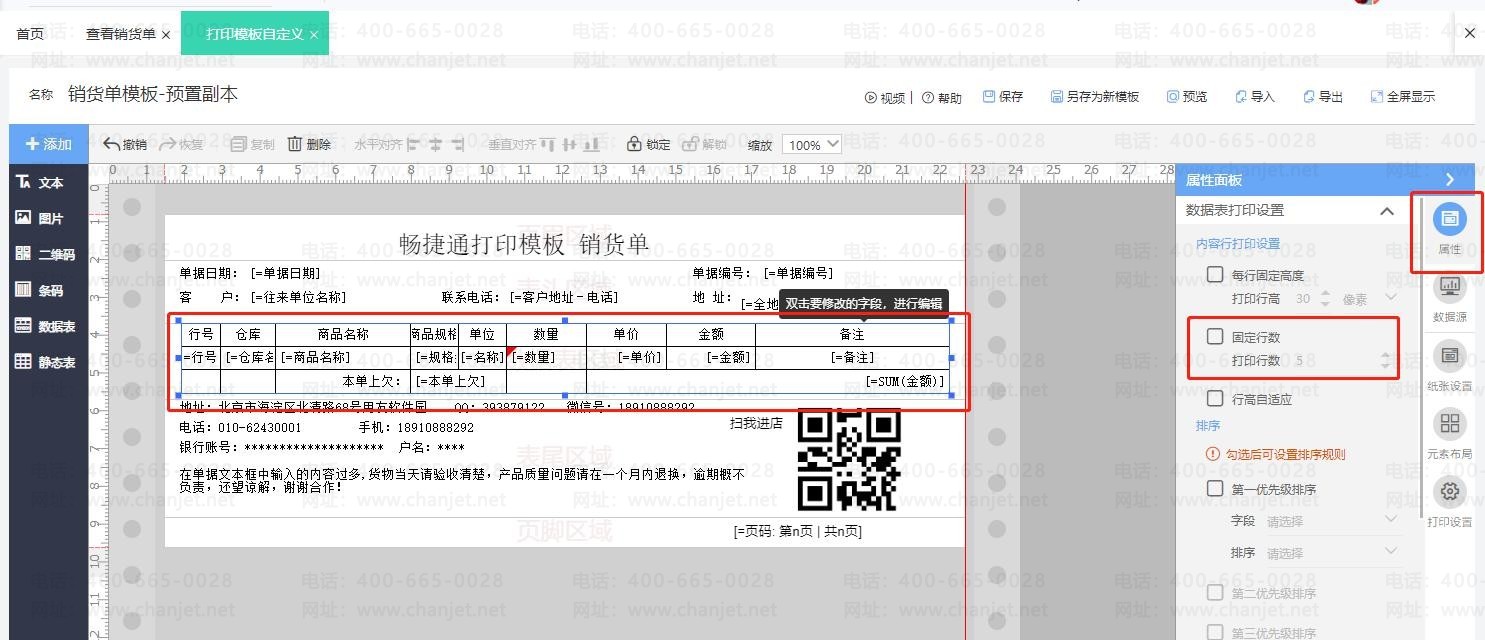This screenshot has height=640, width=1485.
Task: Adjust the 打印行数 value stepper
Action: (1386, 360)
